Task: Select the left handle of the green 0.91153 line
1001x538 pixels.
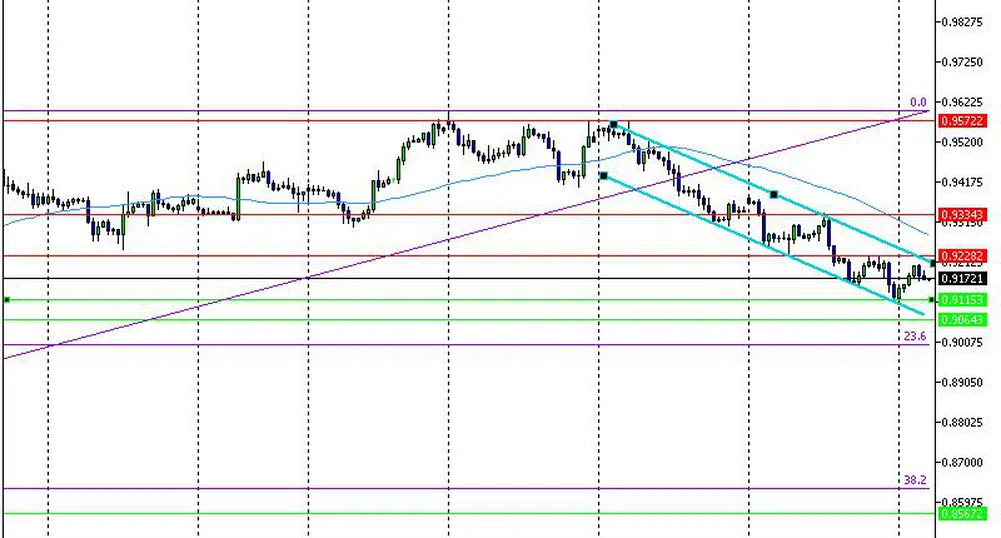Action: [7, 300]
